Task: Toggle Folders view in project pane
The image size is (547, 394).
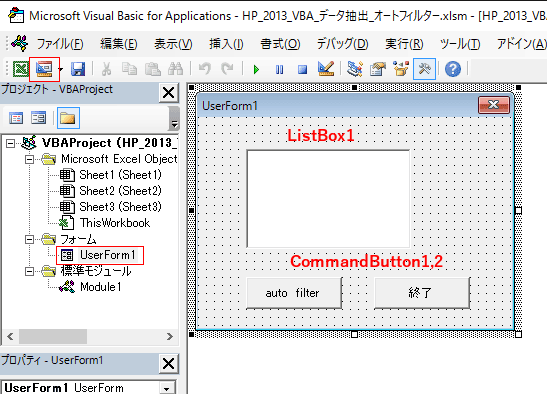Action: 68,118
